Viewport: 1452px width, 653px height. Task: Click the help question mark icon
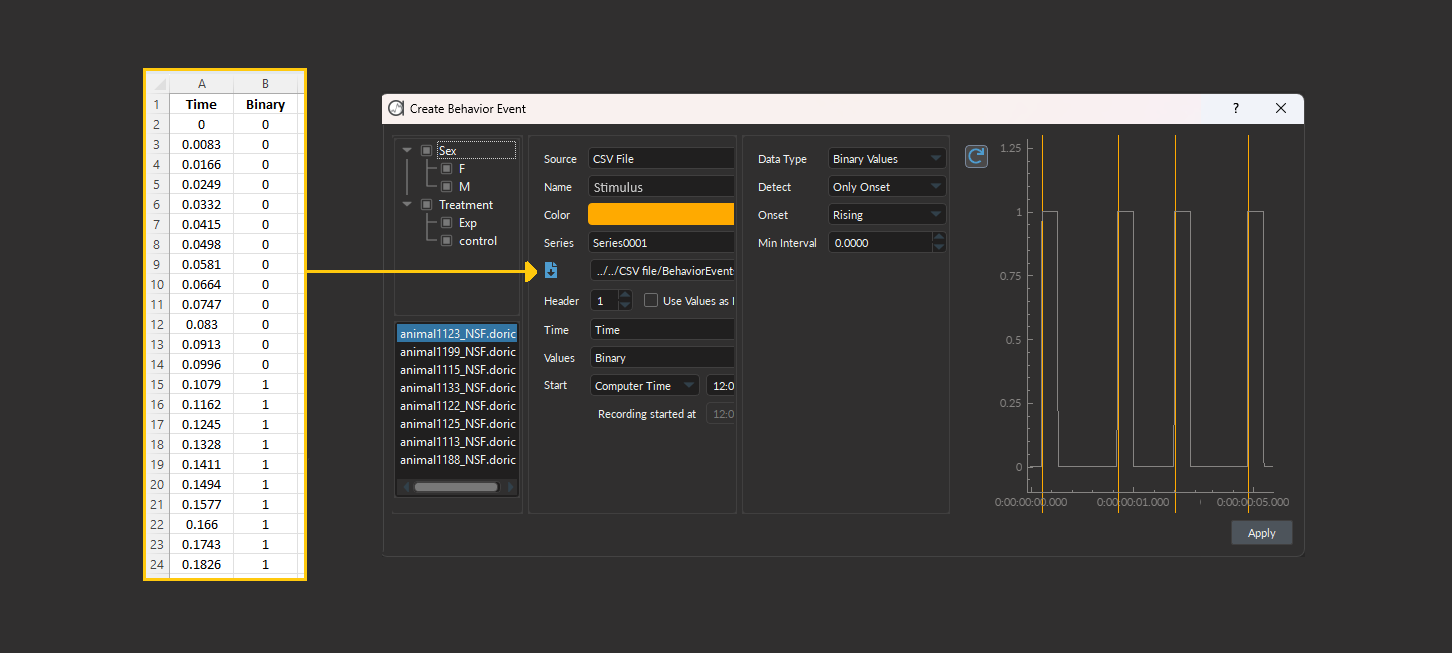tap(1236, 108)
